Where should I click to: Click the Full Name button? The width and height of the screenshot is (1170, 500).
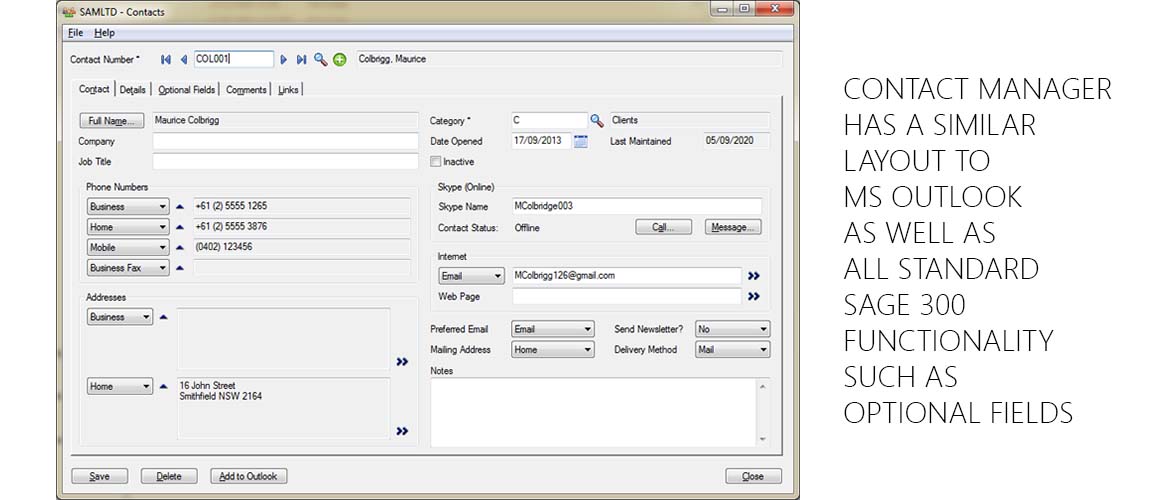(111, 121)
